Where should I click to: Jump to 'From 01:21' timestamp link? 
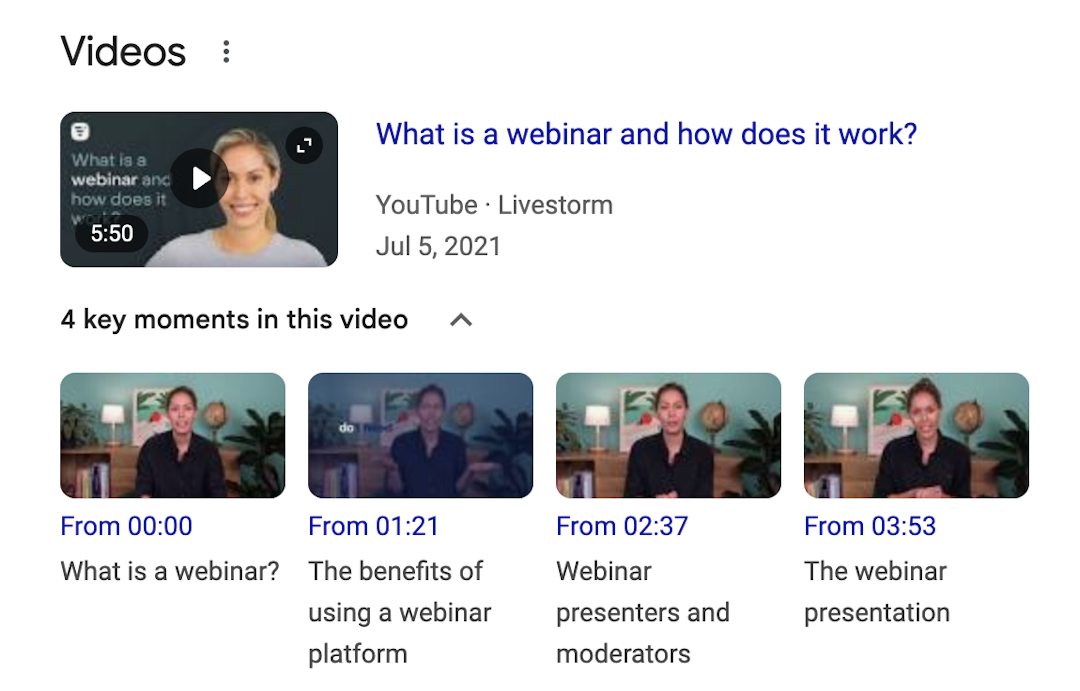[x=373, y=526]
